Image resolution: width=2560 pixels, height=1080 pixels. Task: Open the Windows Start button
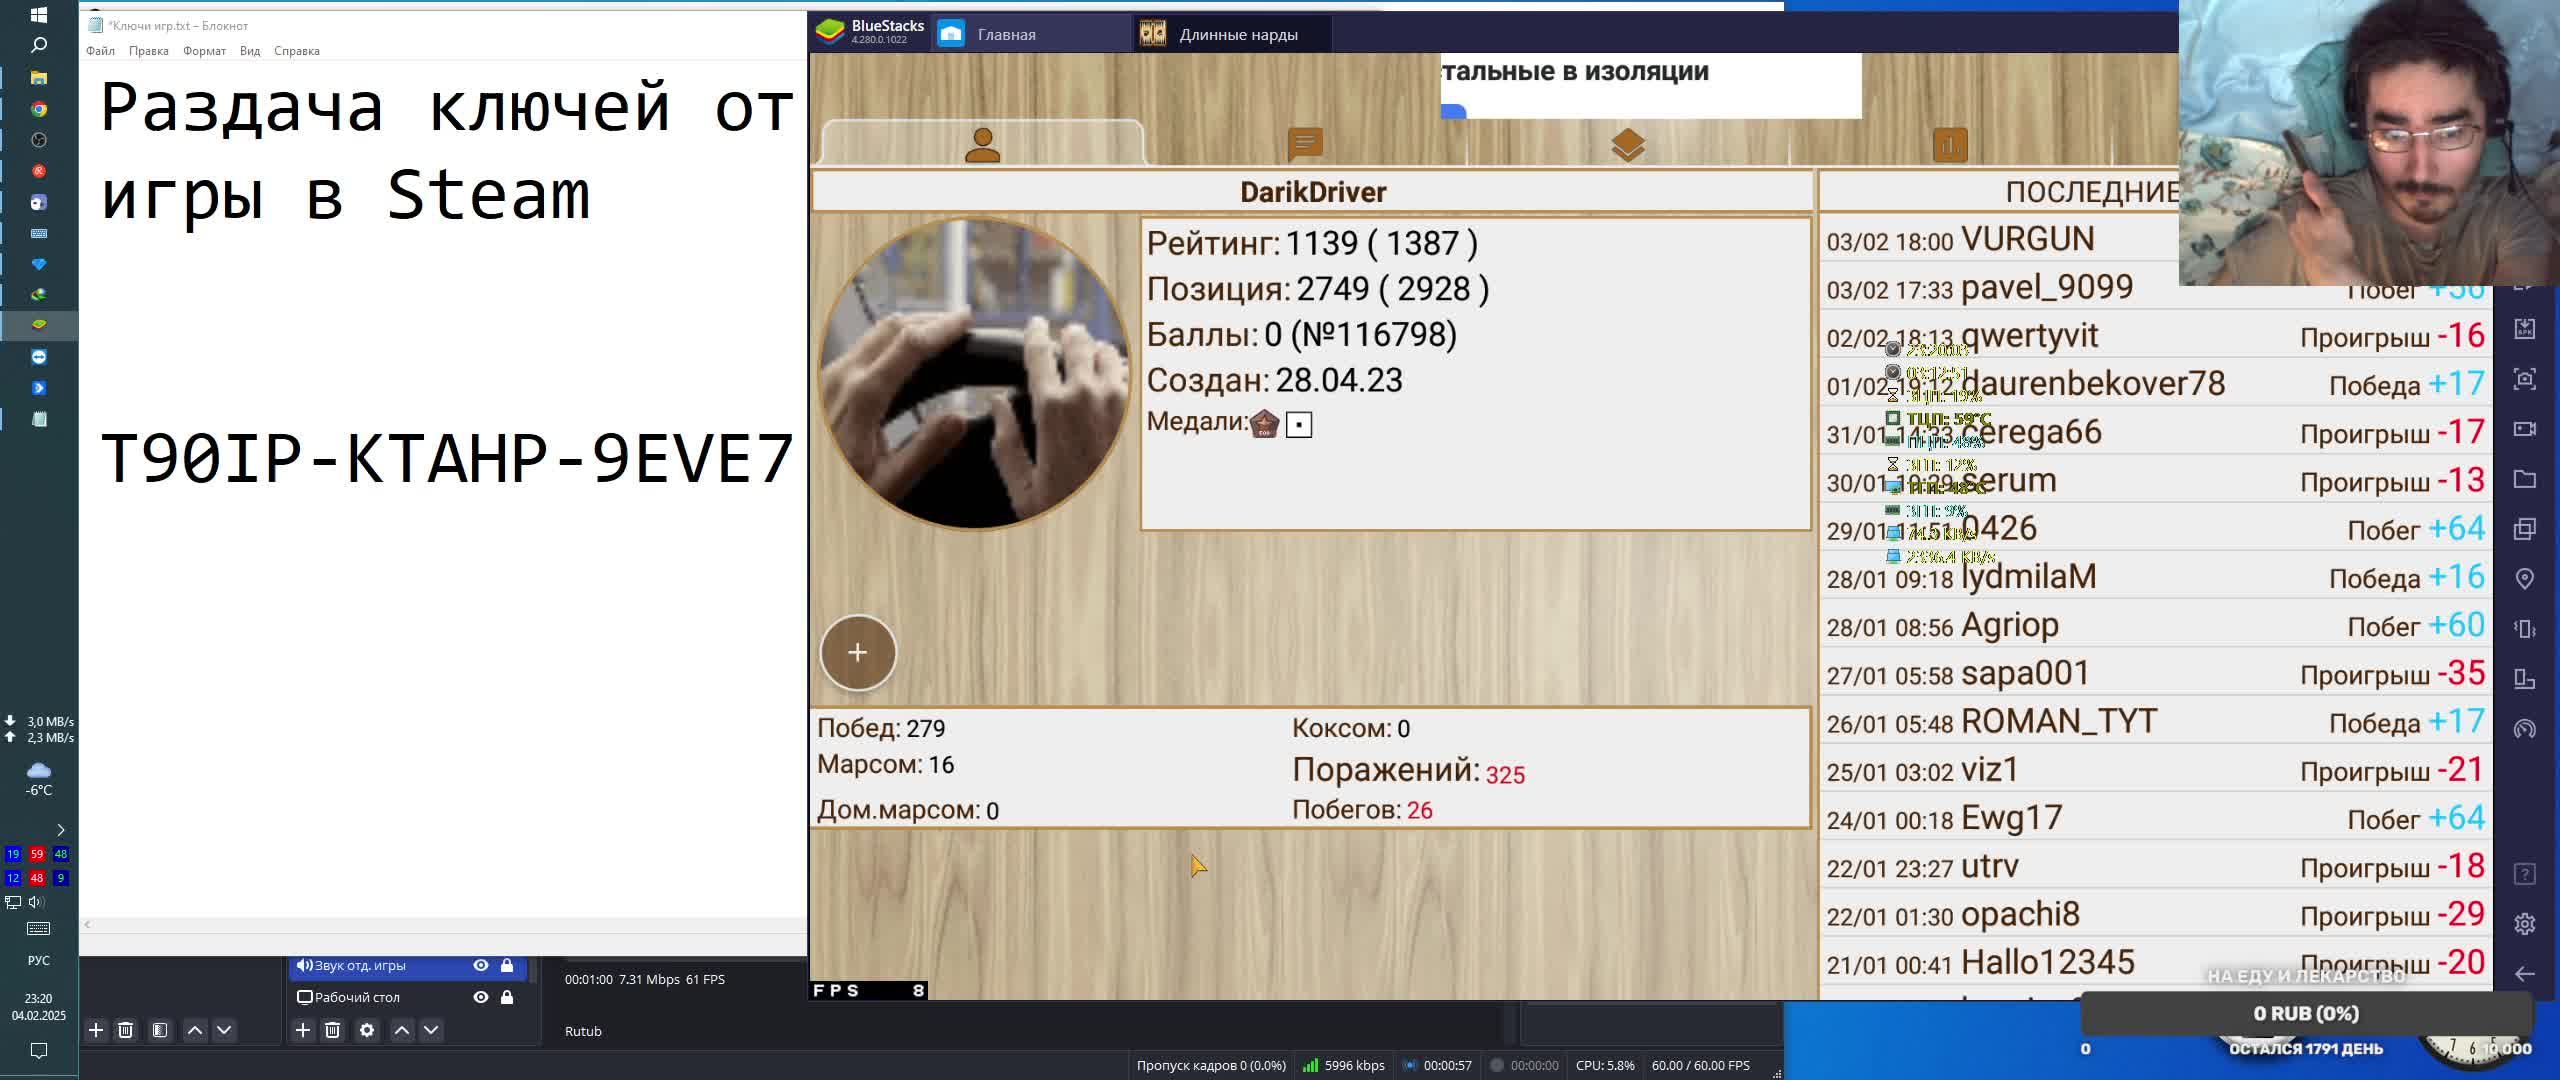(38, 15)
